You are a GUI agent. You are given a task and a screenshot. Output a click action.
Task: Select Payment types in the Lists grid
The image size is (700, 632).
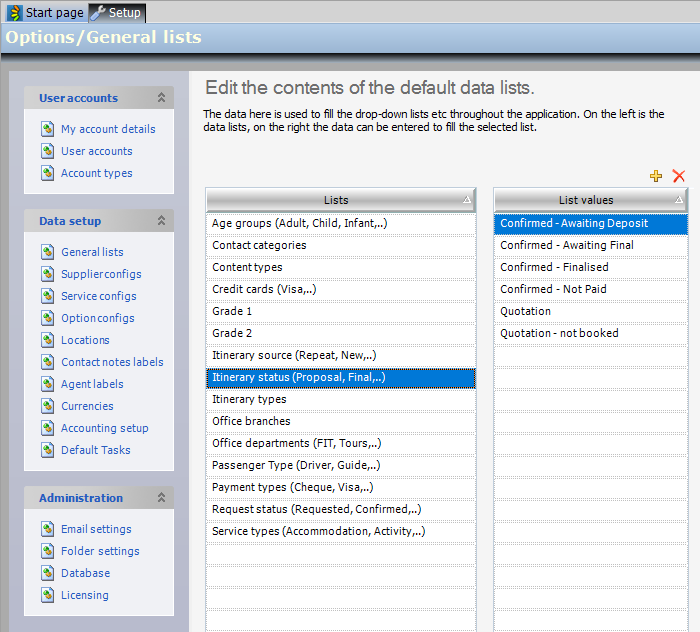pos(293,487)
